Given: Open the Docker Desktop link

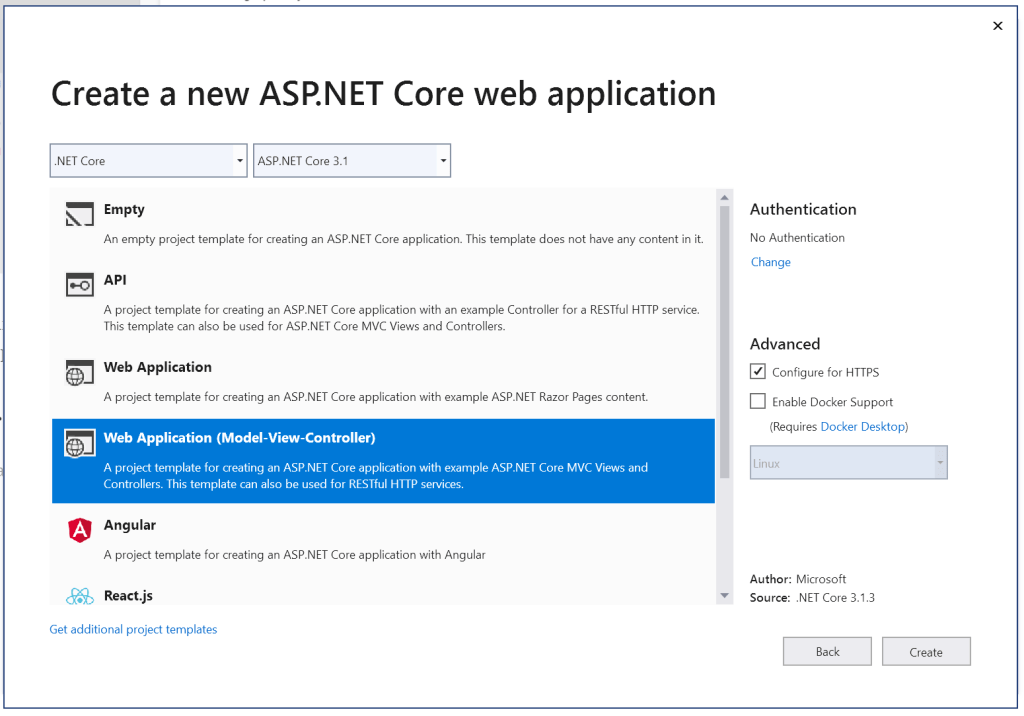Looking at the screenshot, I should tap(863, 426).
